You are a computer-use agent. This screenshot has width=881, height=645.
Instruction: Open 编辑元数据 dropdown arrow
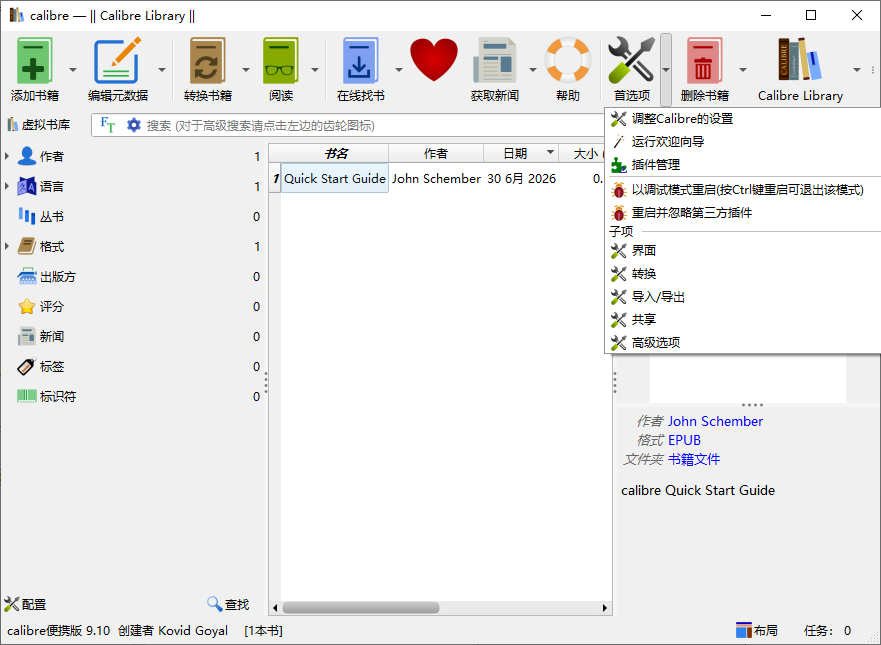tap(162, 70)
